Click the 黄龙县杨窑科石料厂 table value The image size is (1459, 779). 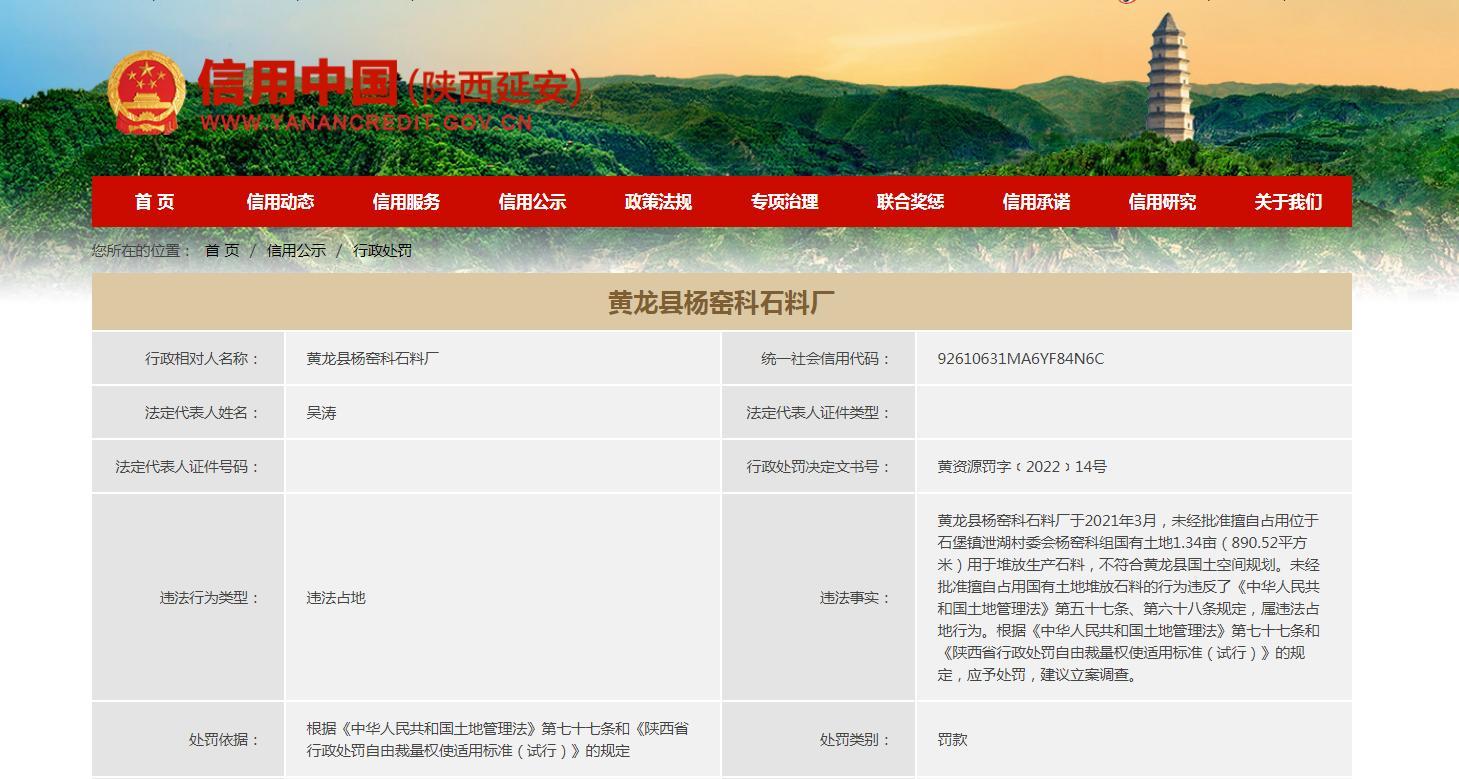click(372, 359)
